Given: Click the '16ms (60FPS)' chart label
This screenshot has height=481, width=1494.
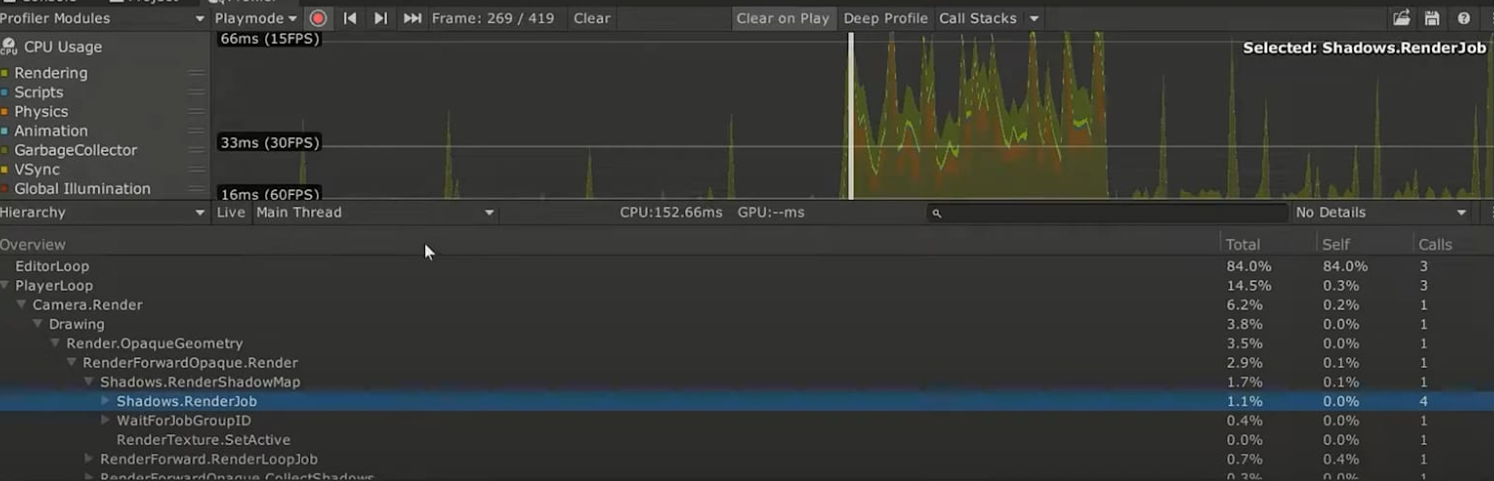Looking at the screenshot, I should (x=269, y=194).
